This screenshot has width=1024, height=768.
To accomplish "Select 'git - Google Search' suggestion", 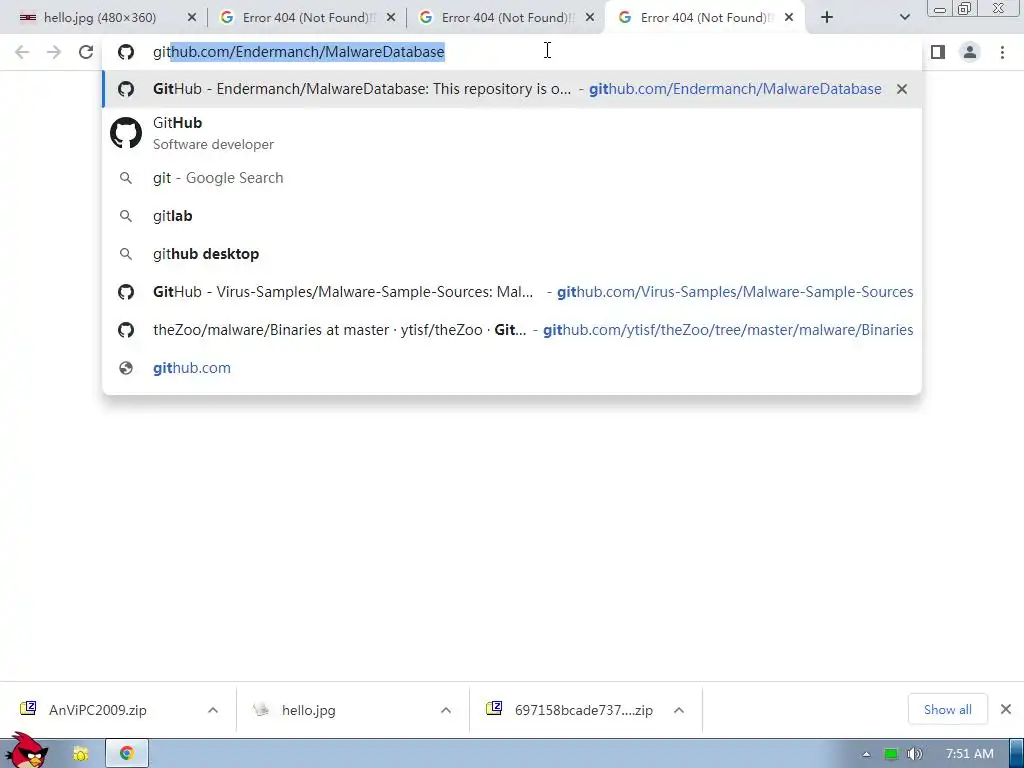I will (512, 178).
